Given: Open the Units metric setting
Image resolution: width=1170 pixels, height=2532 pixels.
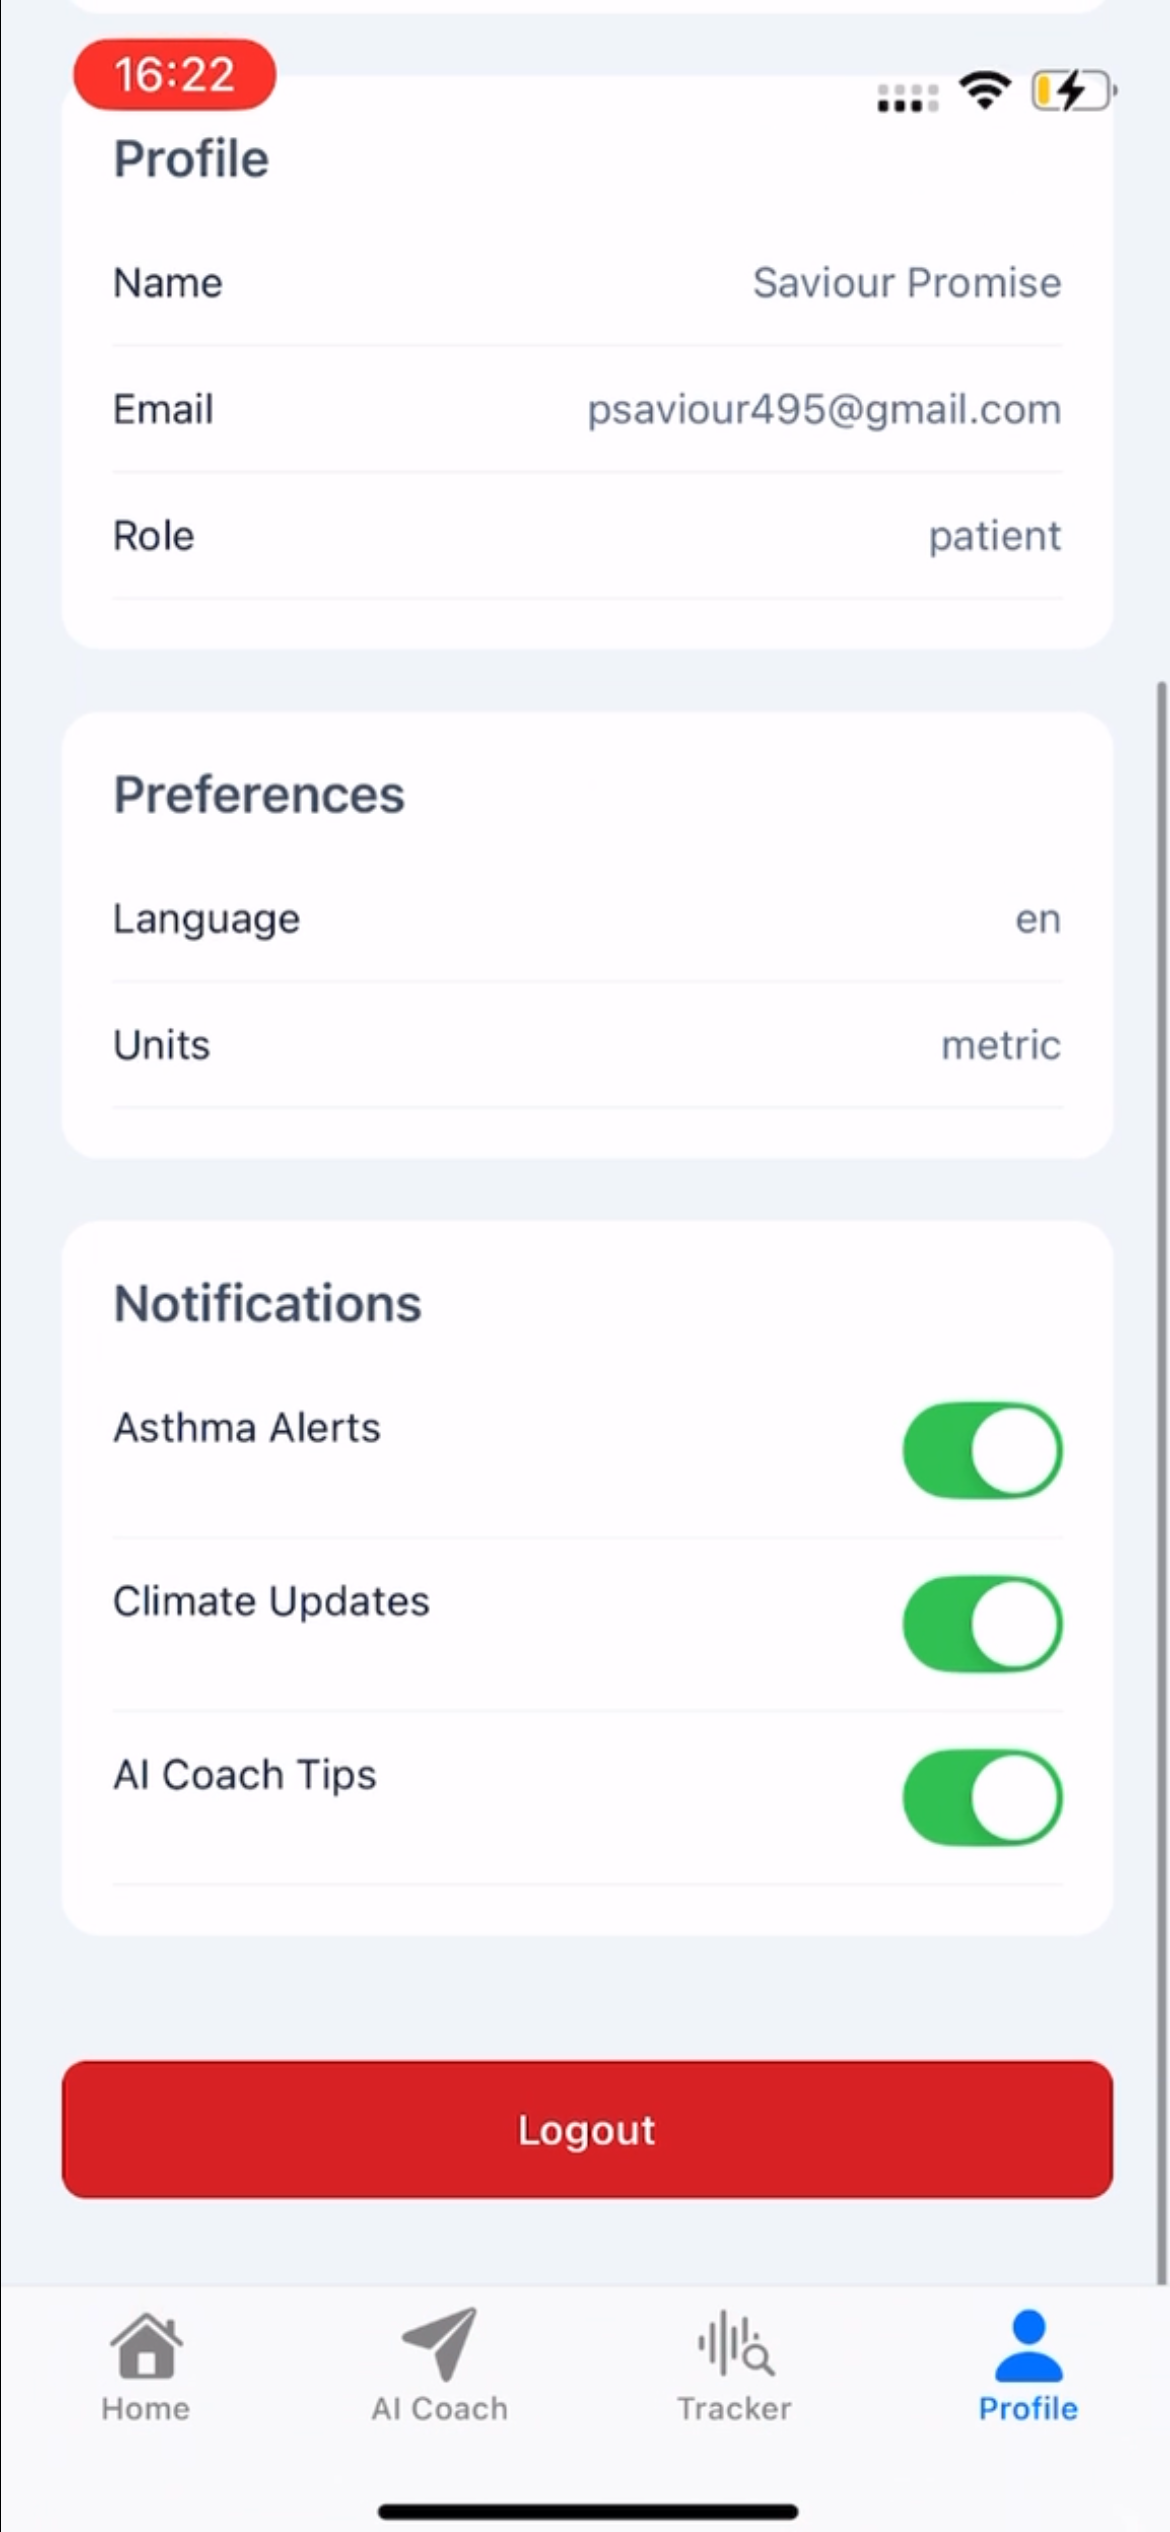Looking at the screenshot, I should tap(587, 1045).
